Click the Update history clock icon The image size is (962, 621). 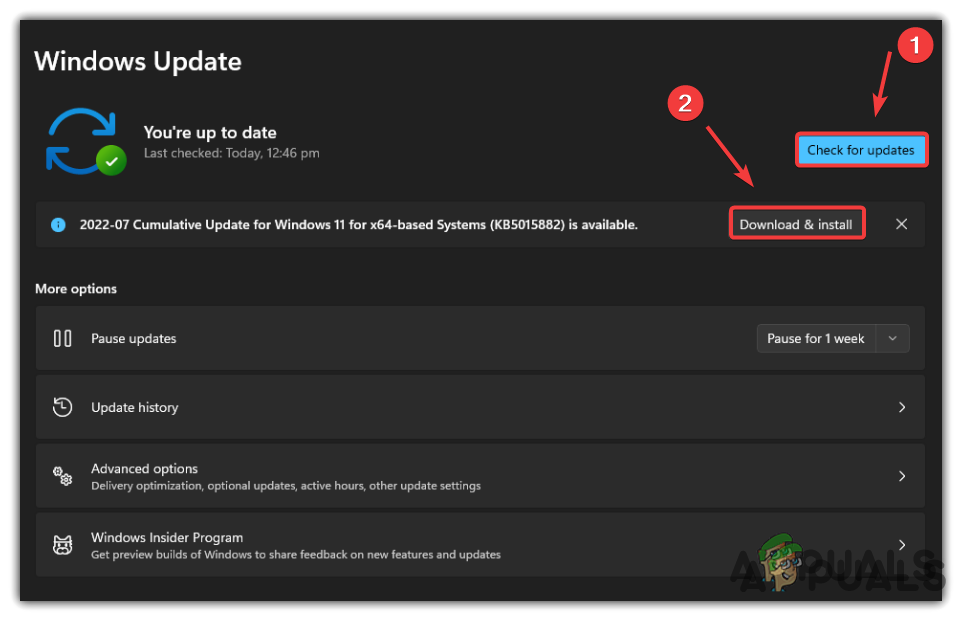coord(62,407)
